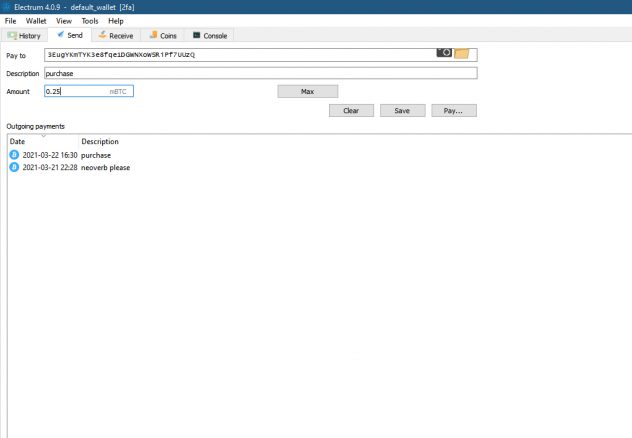The height and width of the screenshot is (438, 632).
Task: Click the folder open-file icon in Pay to
Action: [x=462, y=54]
